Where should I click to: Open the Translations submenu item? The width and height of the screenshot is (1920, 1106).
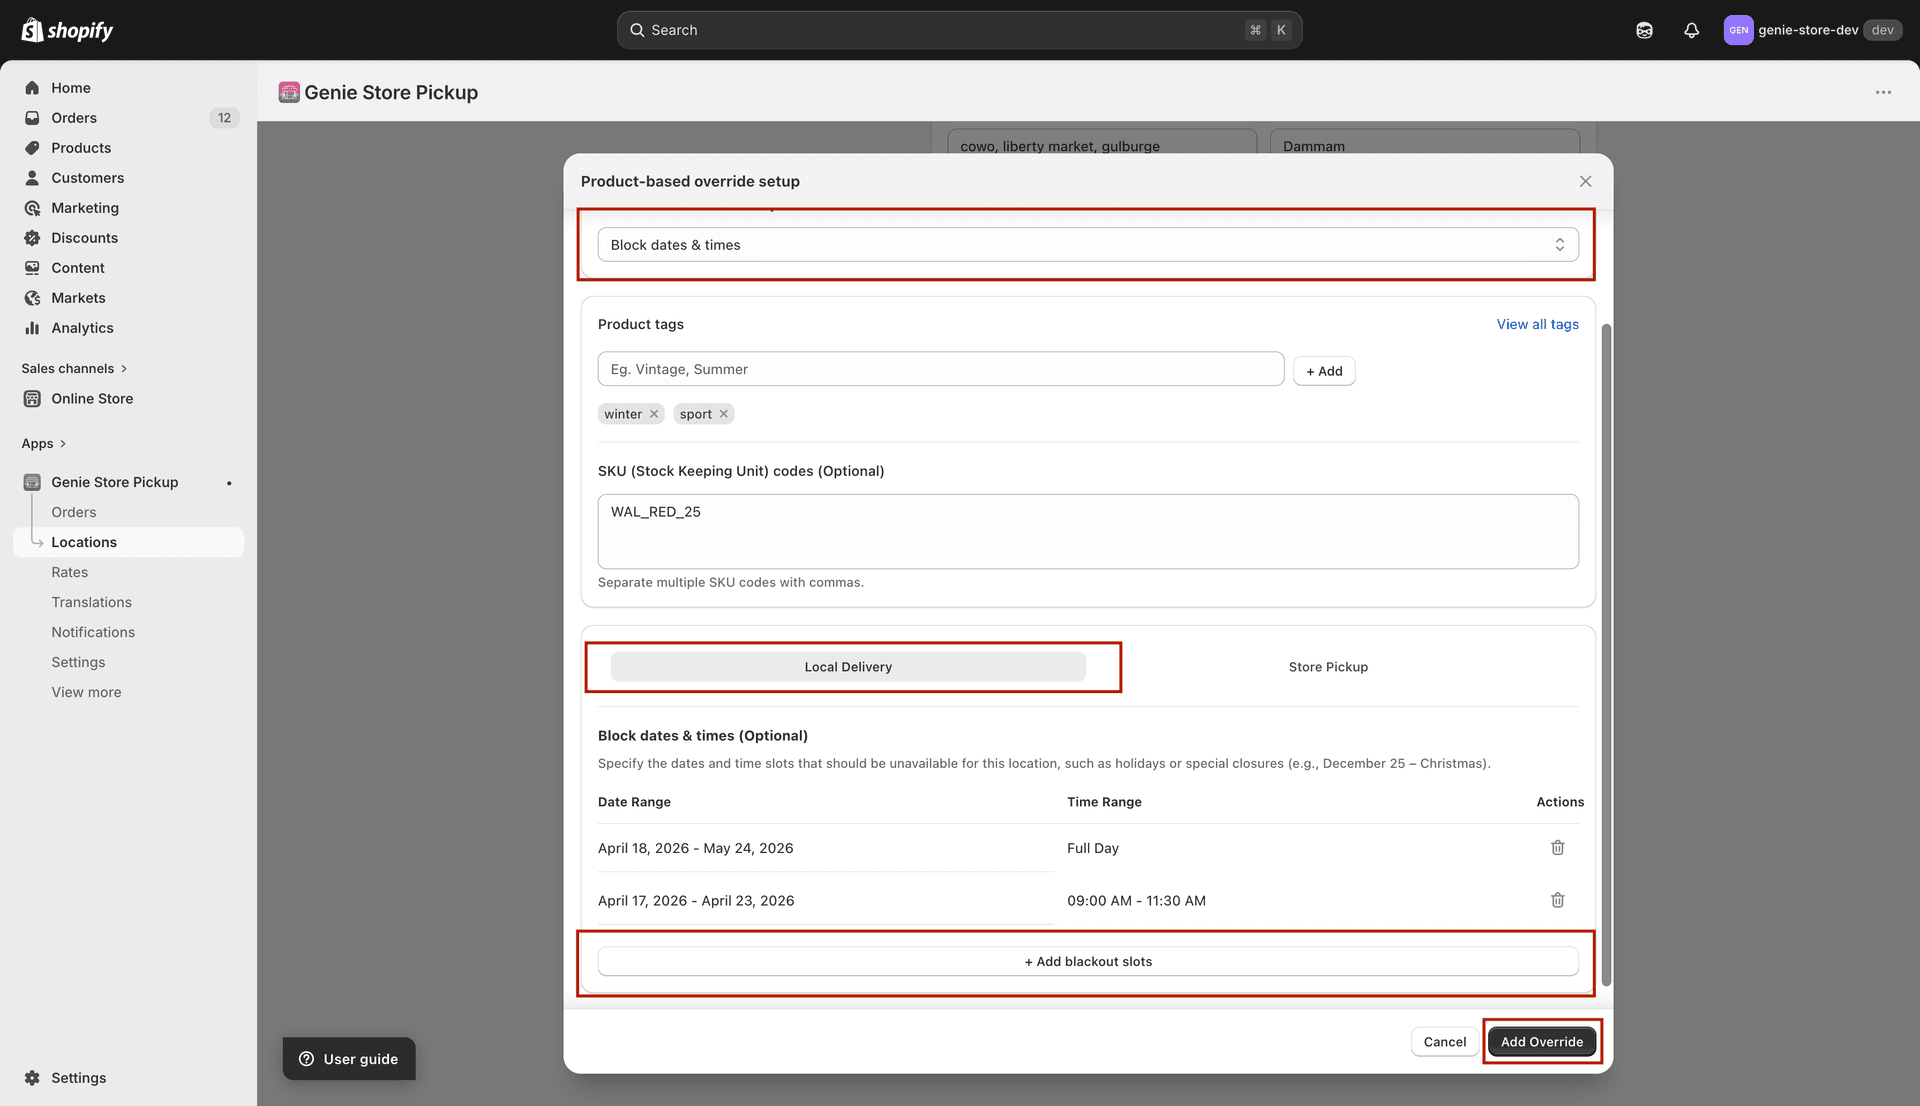tap(92, 602)
